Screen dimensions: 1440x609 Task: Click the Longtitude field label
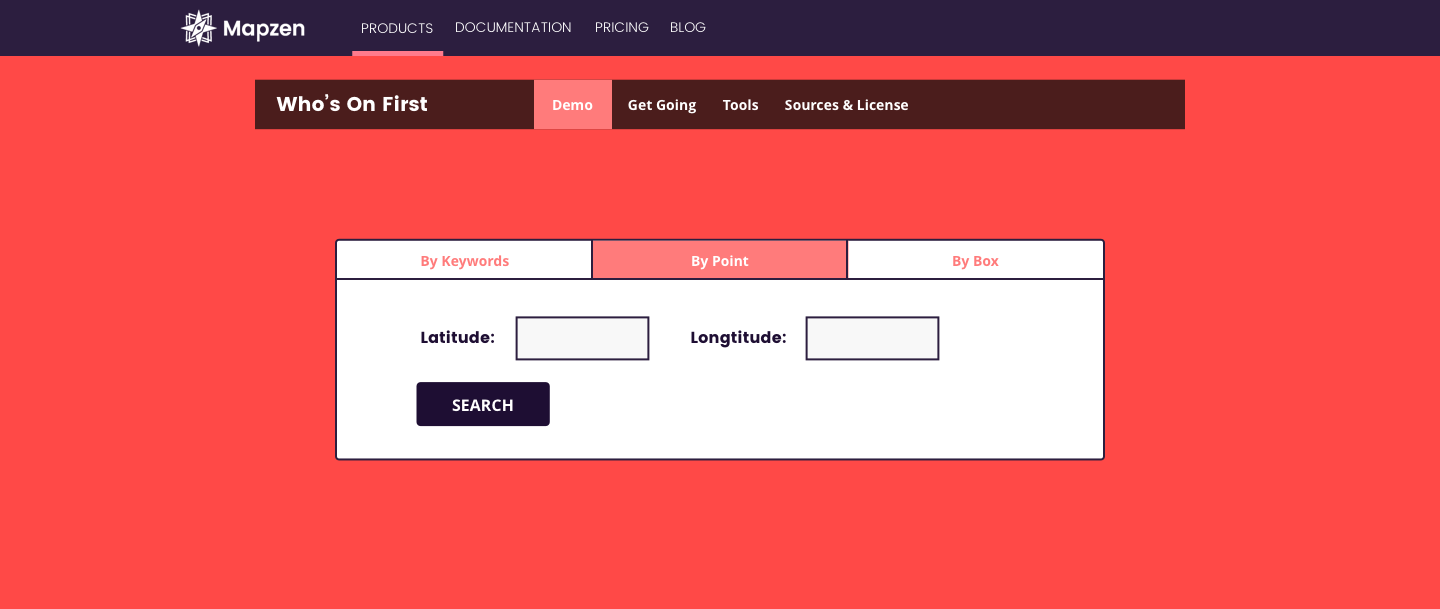[738, 338]
